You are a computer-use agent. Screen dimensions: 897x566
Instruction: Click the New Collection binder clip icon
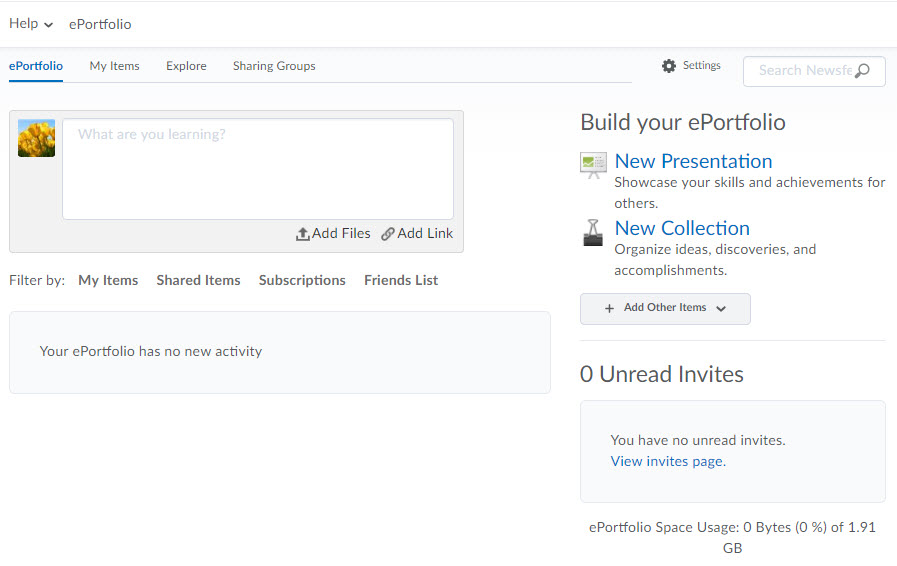pyautogui.click(x=593, y=232)
